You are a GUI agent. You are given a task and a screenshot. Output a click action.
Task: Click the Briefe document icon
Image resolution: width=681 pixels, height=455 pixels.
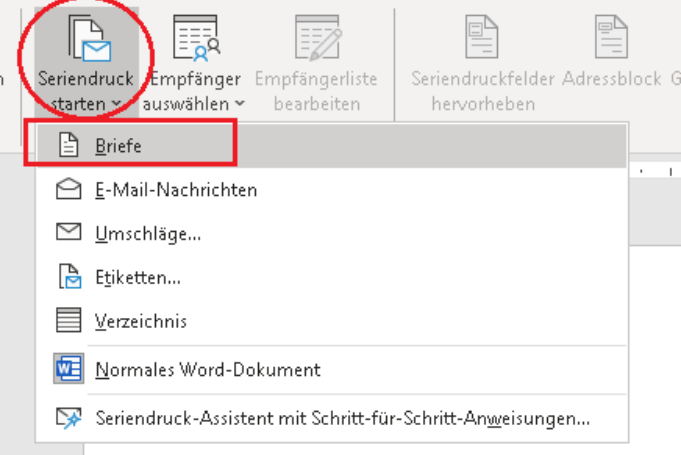(68, 145)
